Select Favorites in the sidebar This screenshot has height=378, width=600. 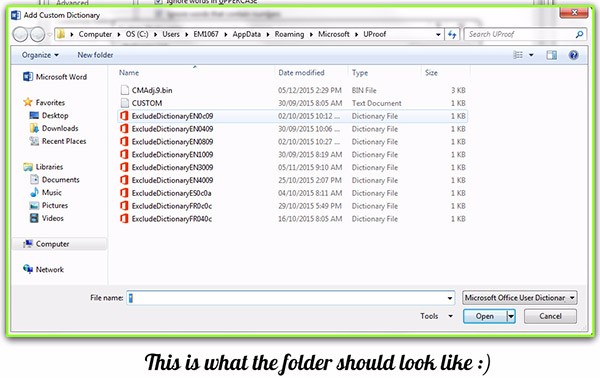tap(44, 103)
